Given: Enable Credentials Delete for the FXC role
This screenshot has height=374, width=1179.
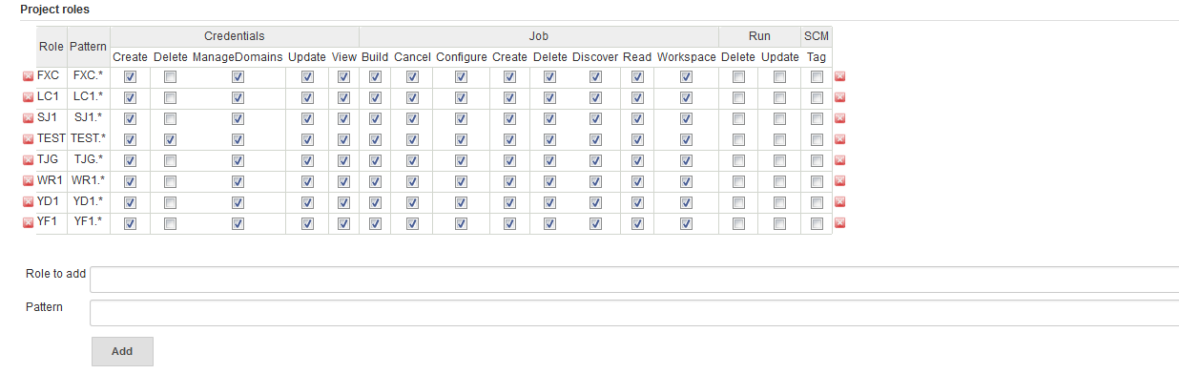Looking at the screenshot, I should point(171,77).
